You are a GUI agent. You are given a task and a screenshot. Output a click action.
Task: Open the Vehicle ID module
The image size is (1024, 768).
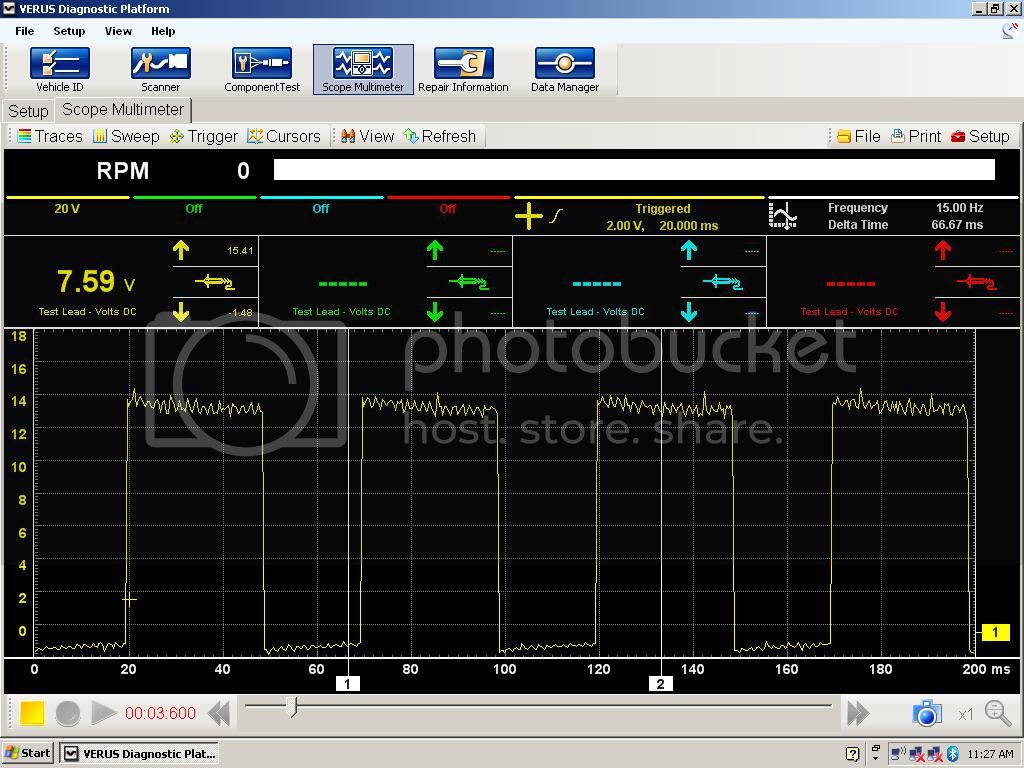click(59, 70)
